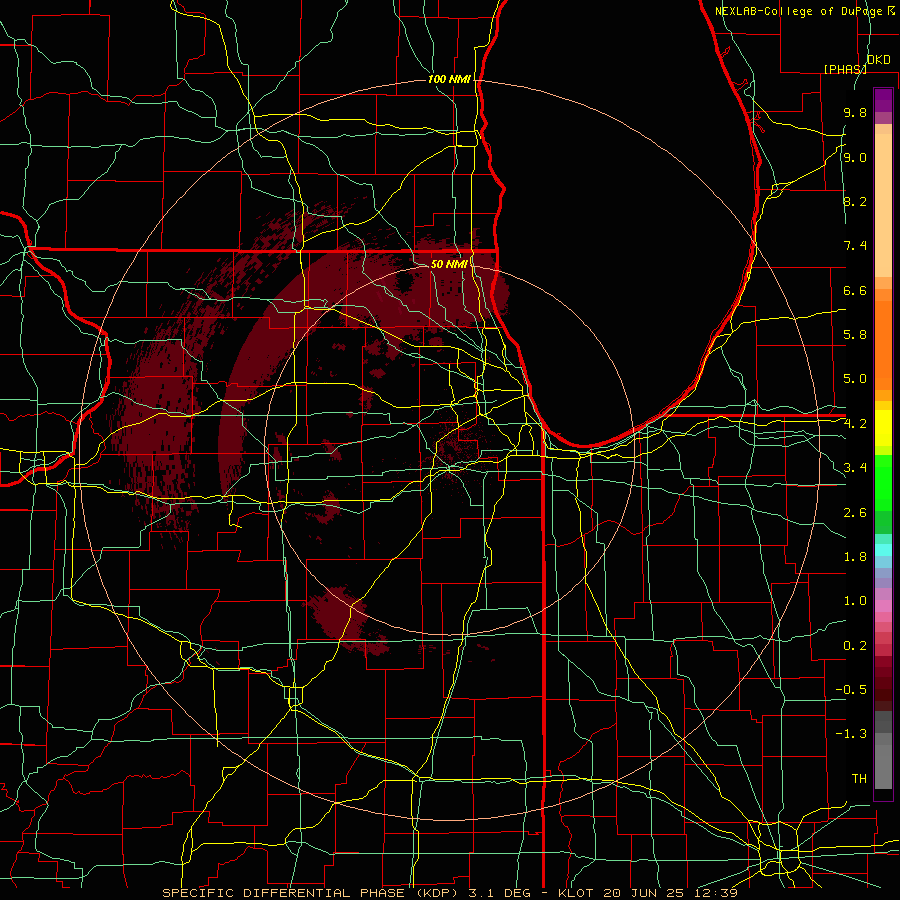Pick the bright yellow color bar segment
Image resolution: width=900 pixels, height=900 pixels.
point(883,428)
